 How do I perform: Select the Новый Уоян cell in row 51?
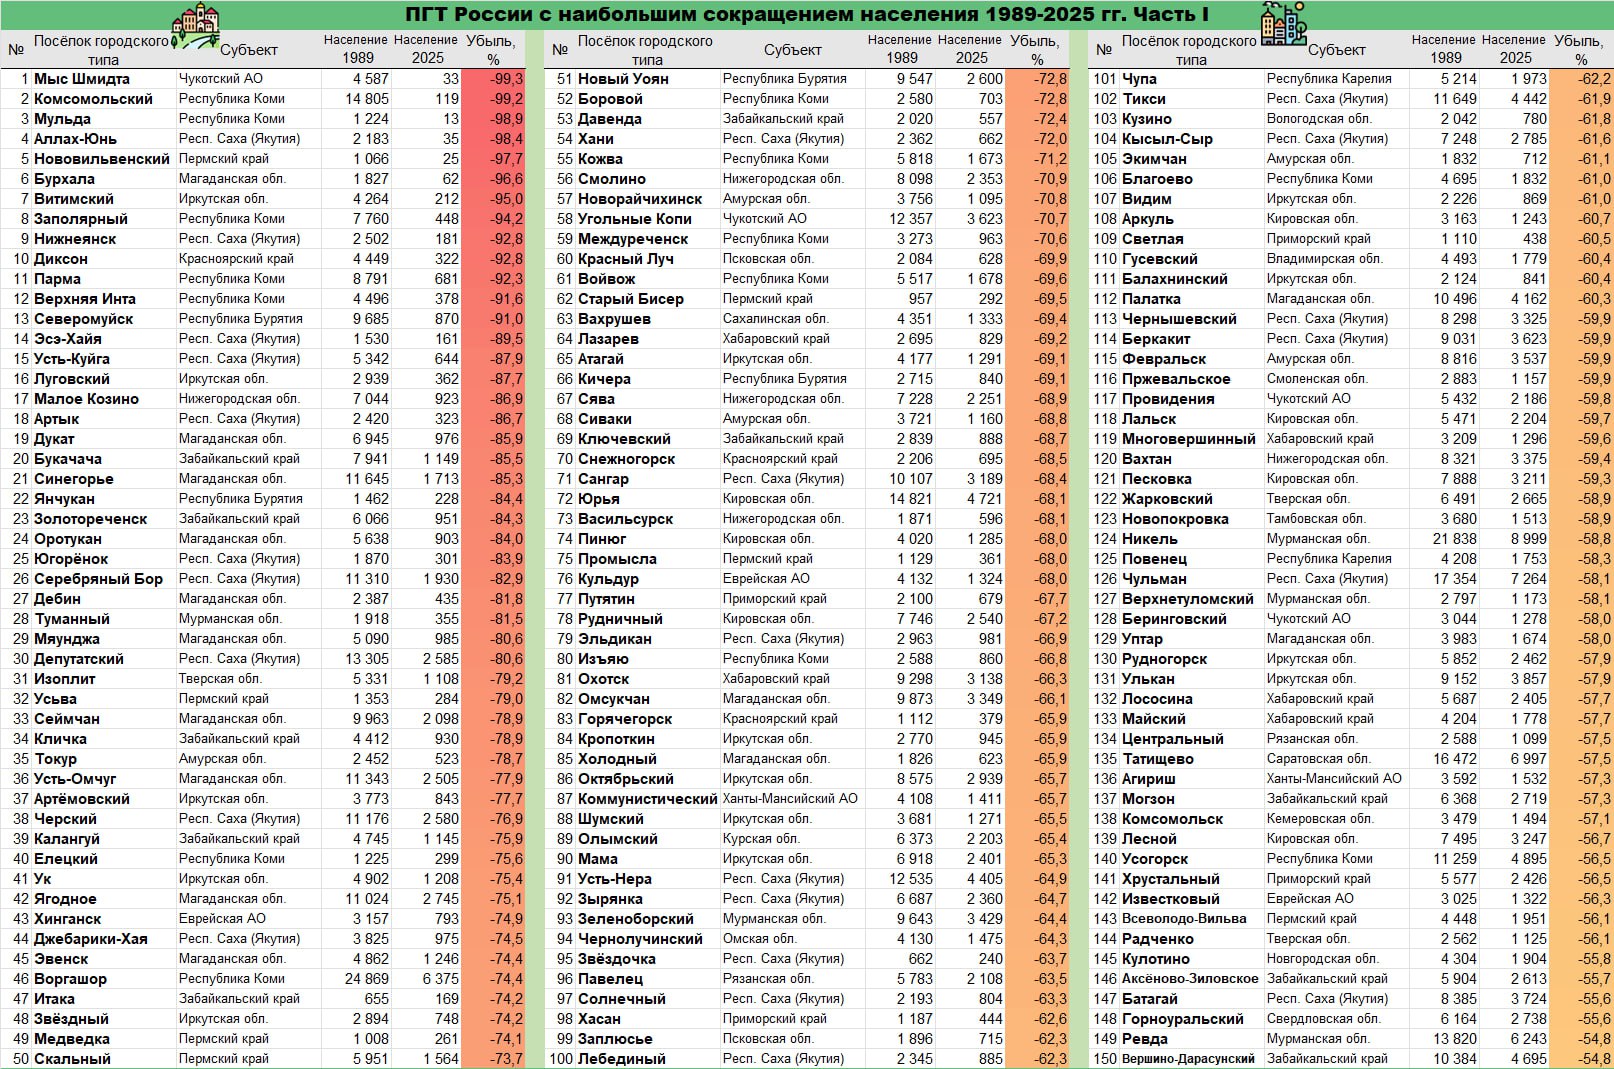coord(625,79)
